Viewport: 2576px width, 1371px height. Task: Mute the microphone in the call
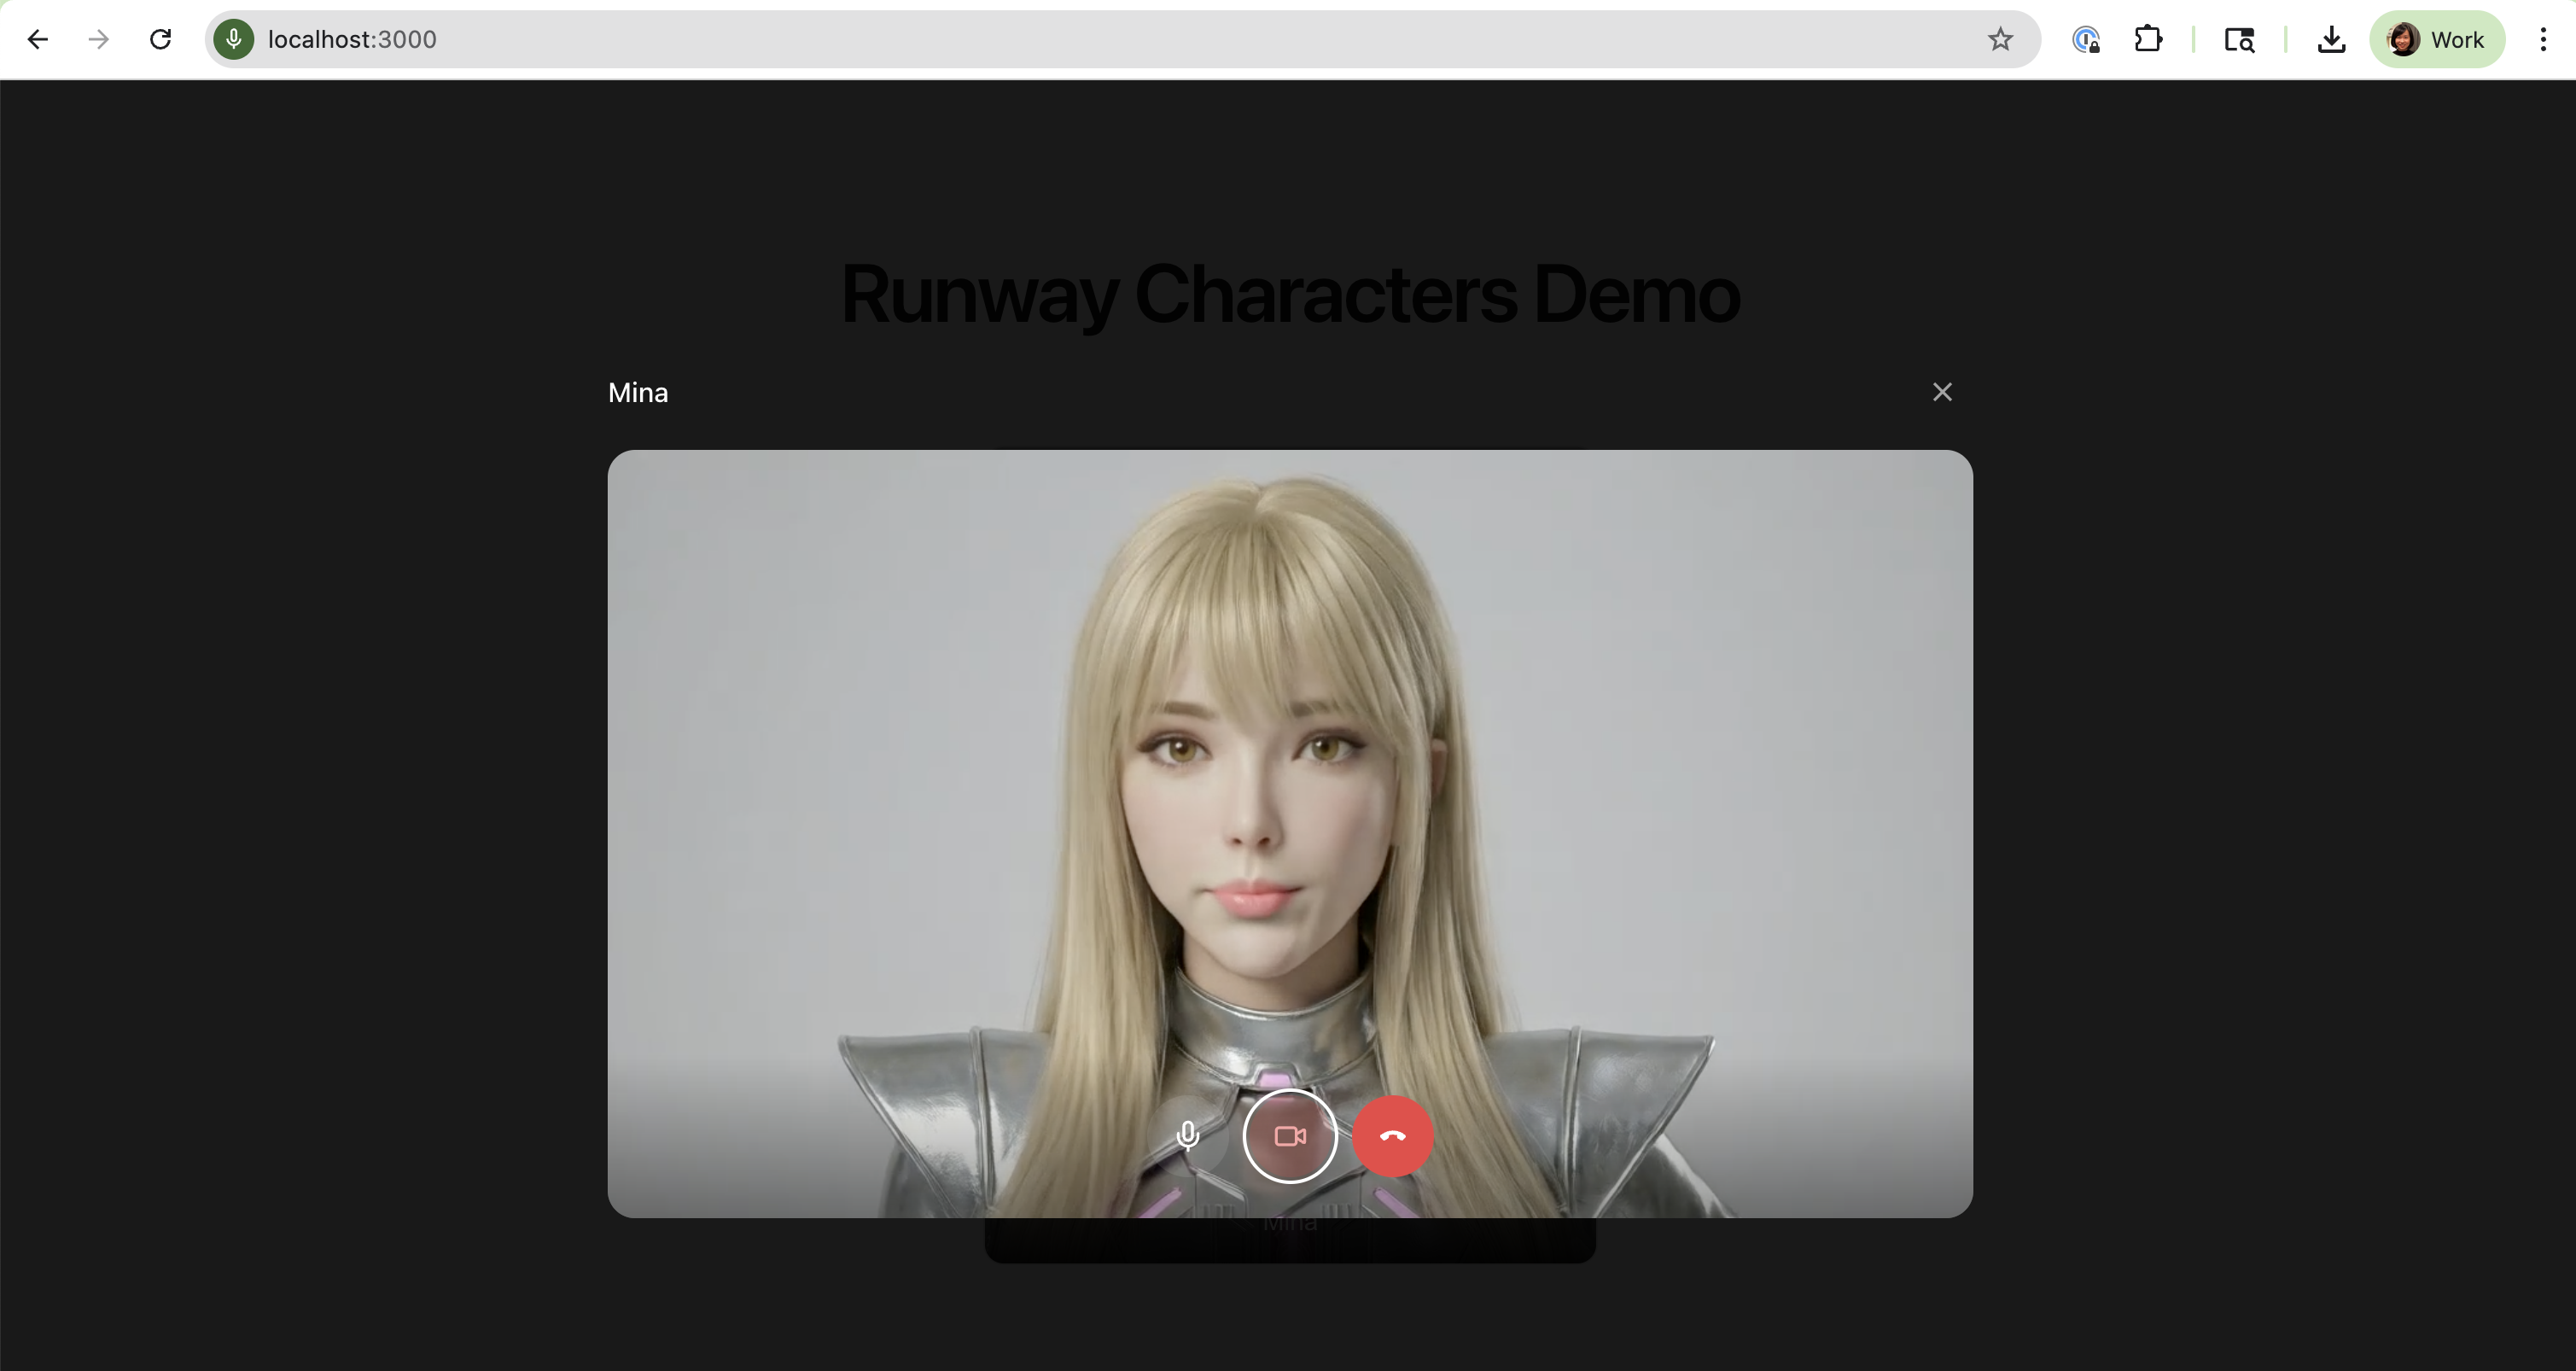(1187, 1136)
